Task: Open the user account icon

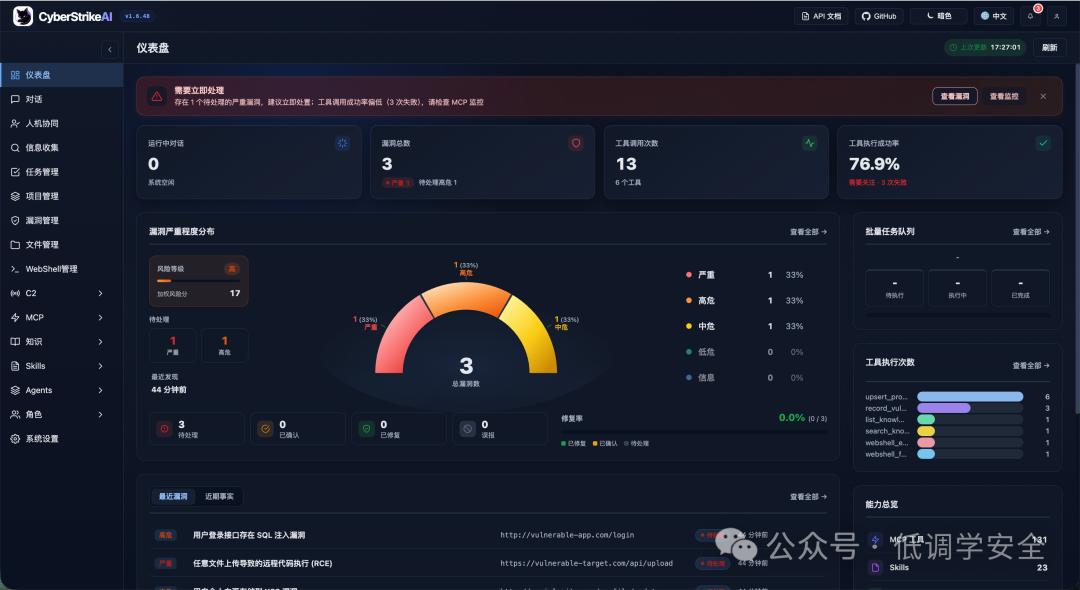Action: tap(1057, 16)
